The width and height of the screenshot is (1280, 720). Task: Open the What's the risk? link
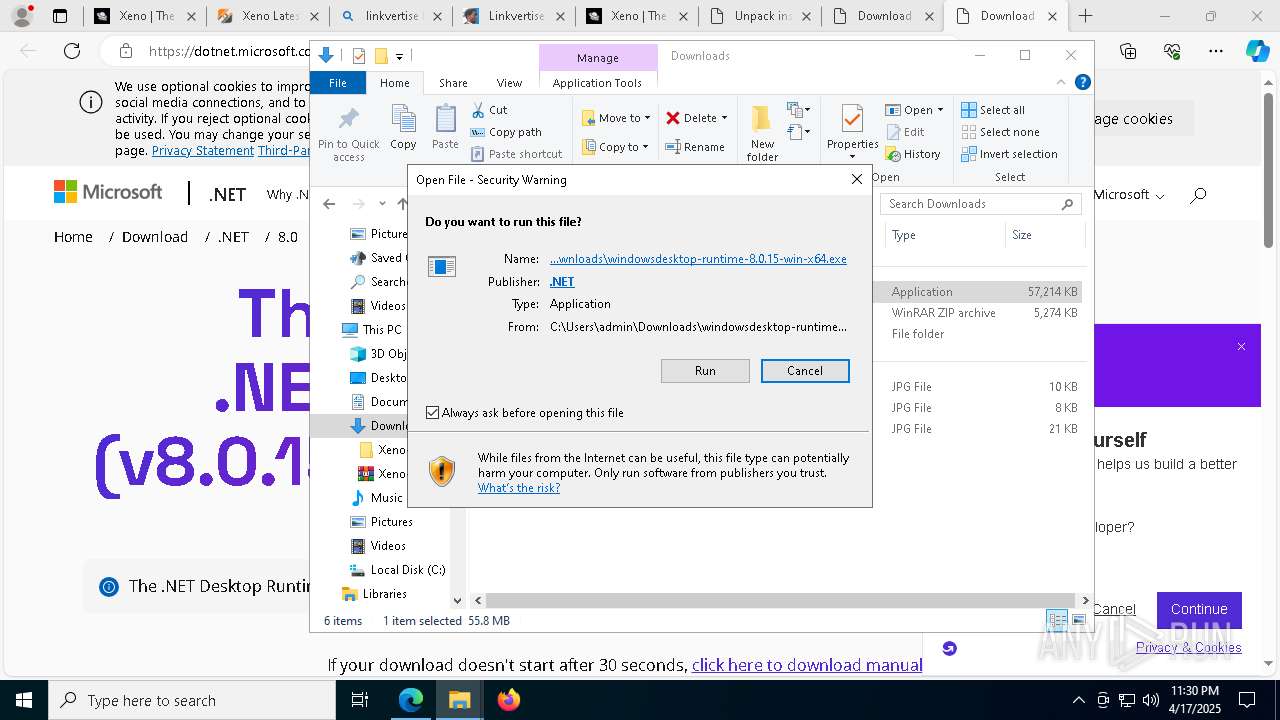(519, 488)
